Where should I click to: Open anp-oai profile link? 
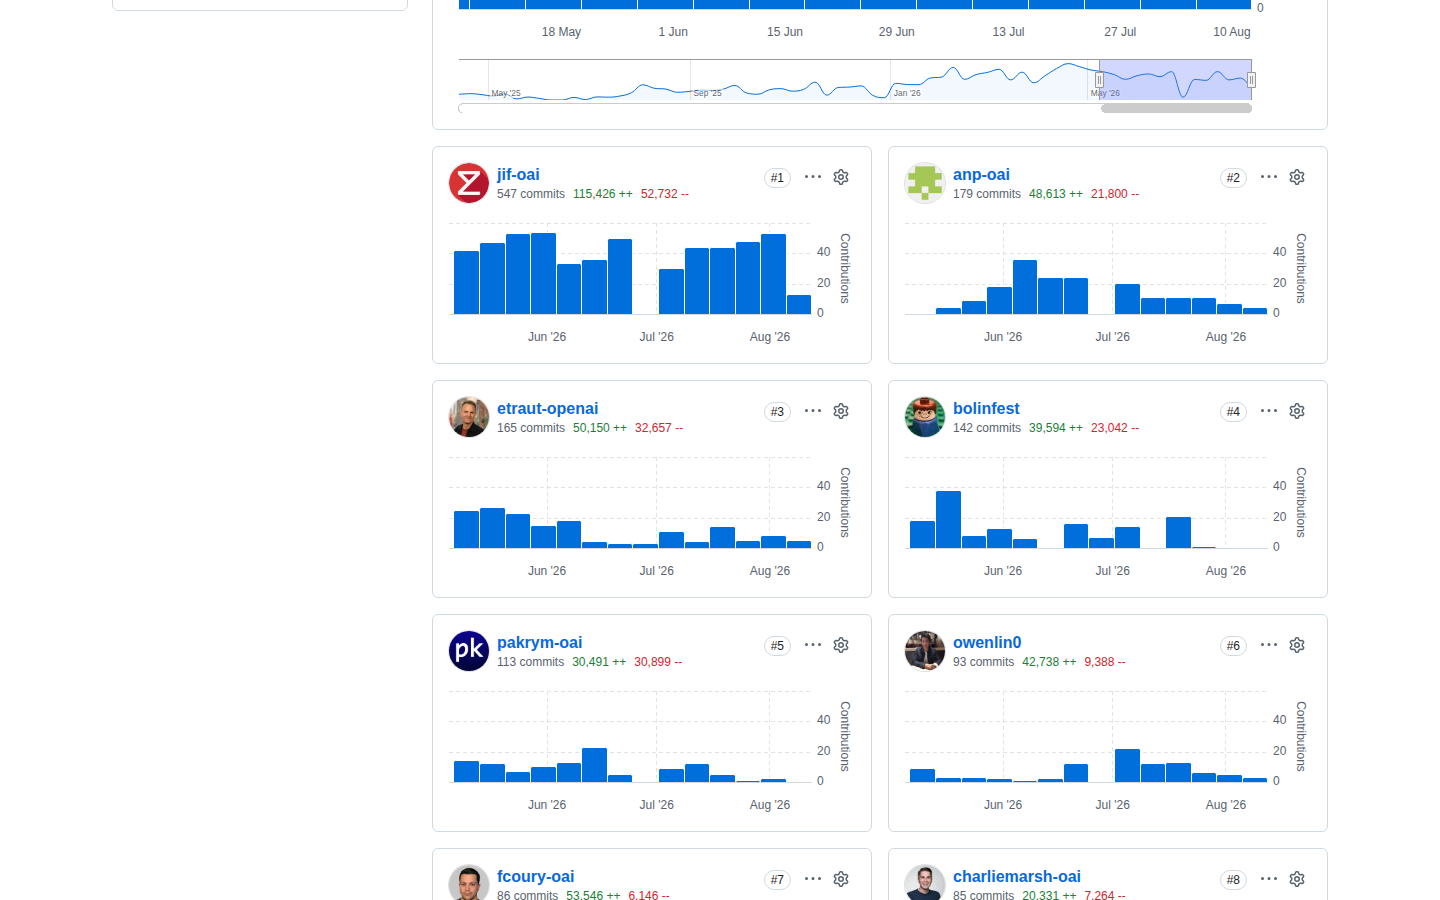pos(981,174)
